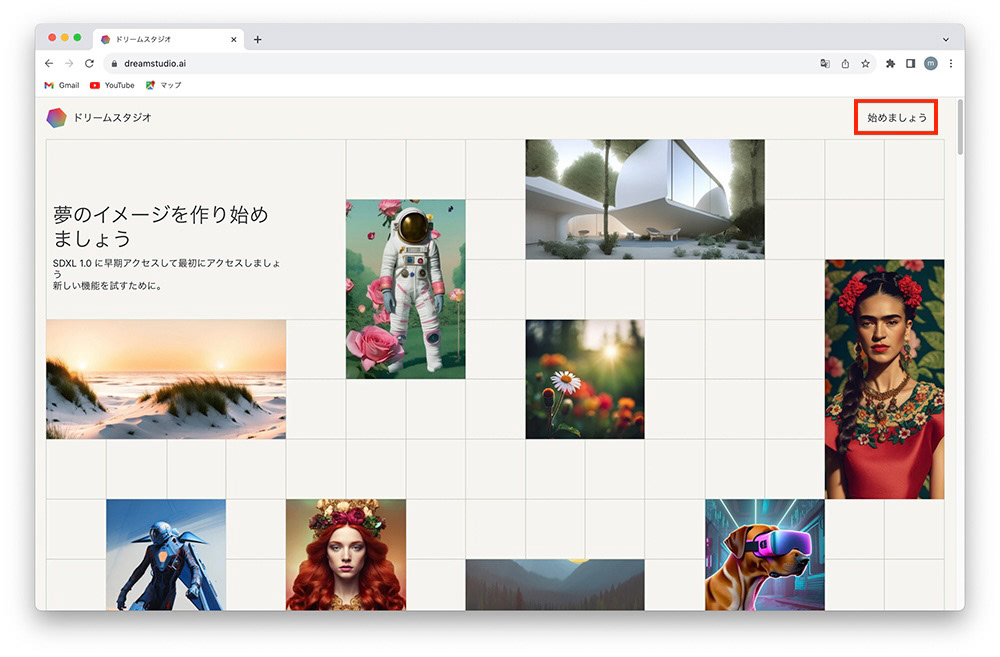Bookmark this page with the star icon
1000x657 pixels.
865,63
